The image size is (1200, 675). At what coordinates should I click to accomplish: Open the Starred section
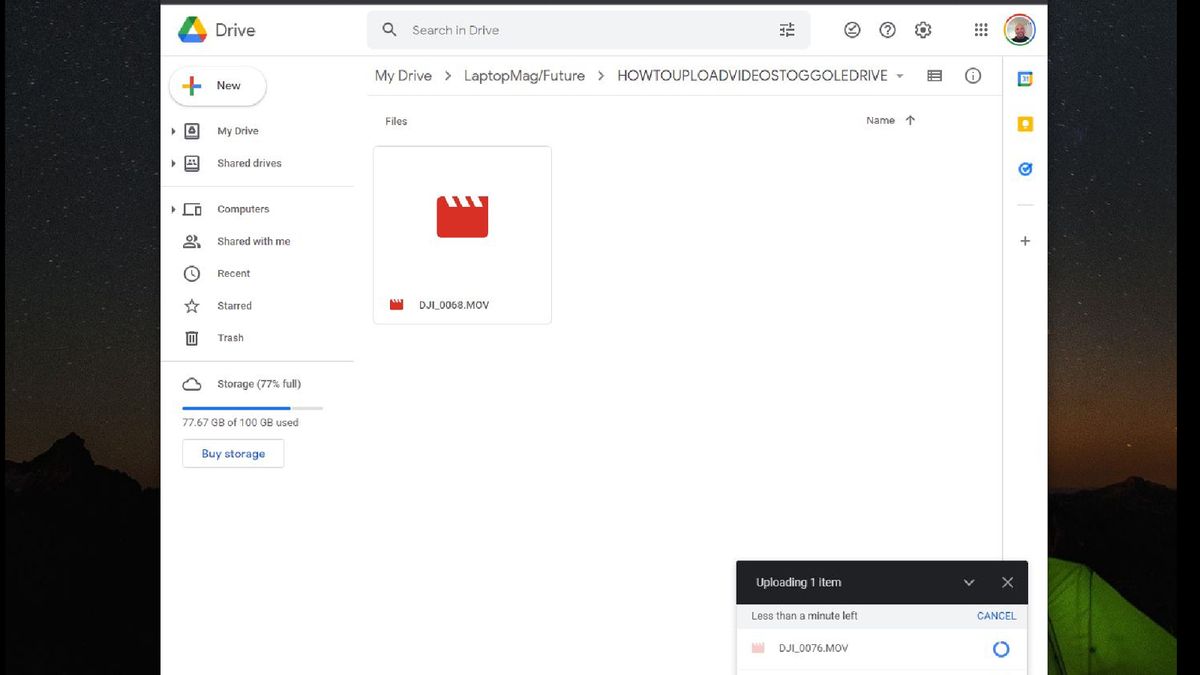[x=234, y=305]
